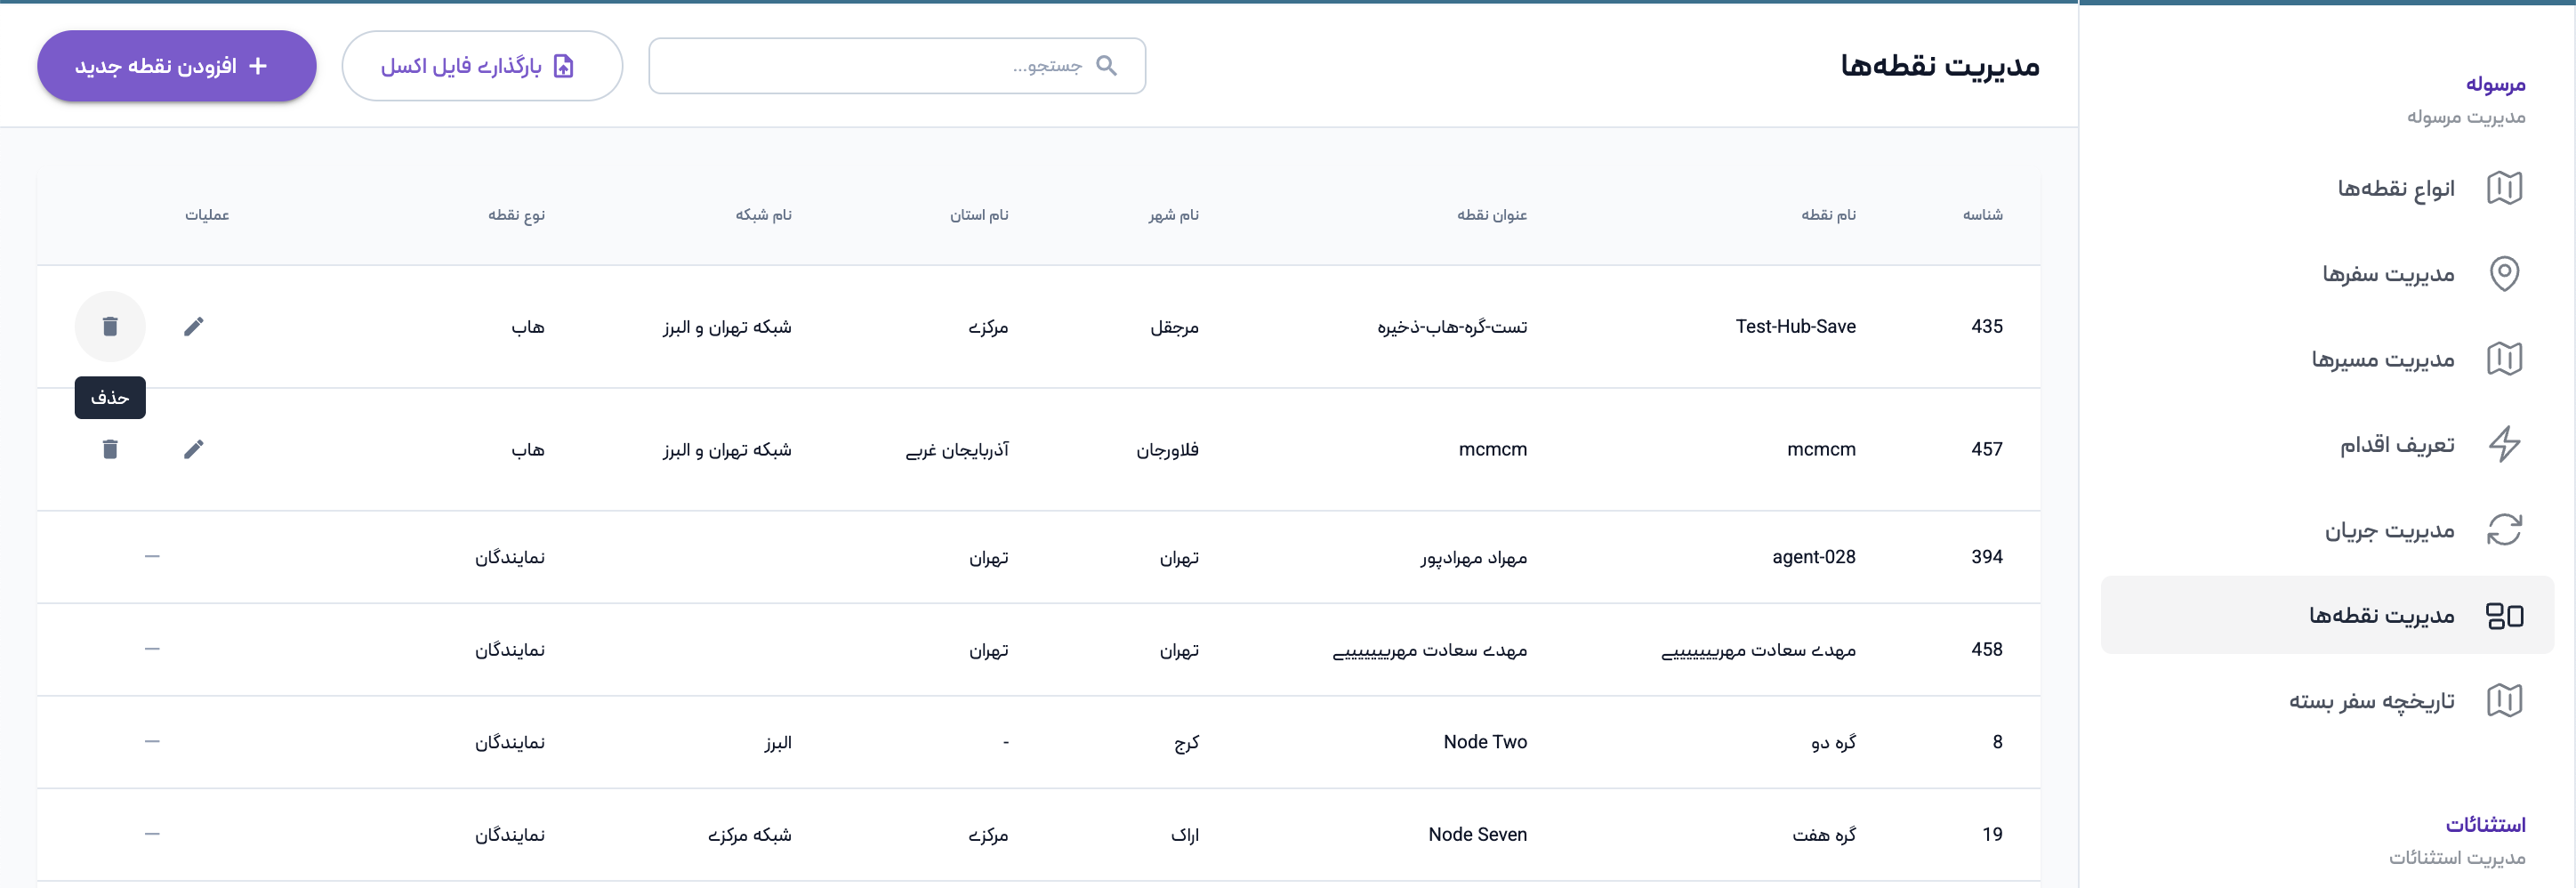Click the edit pencil for Test-Hub-Save row

point(193,326)
